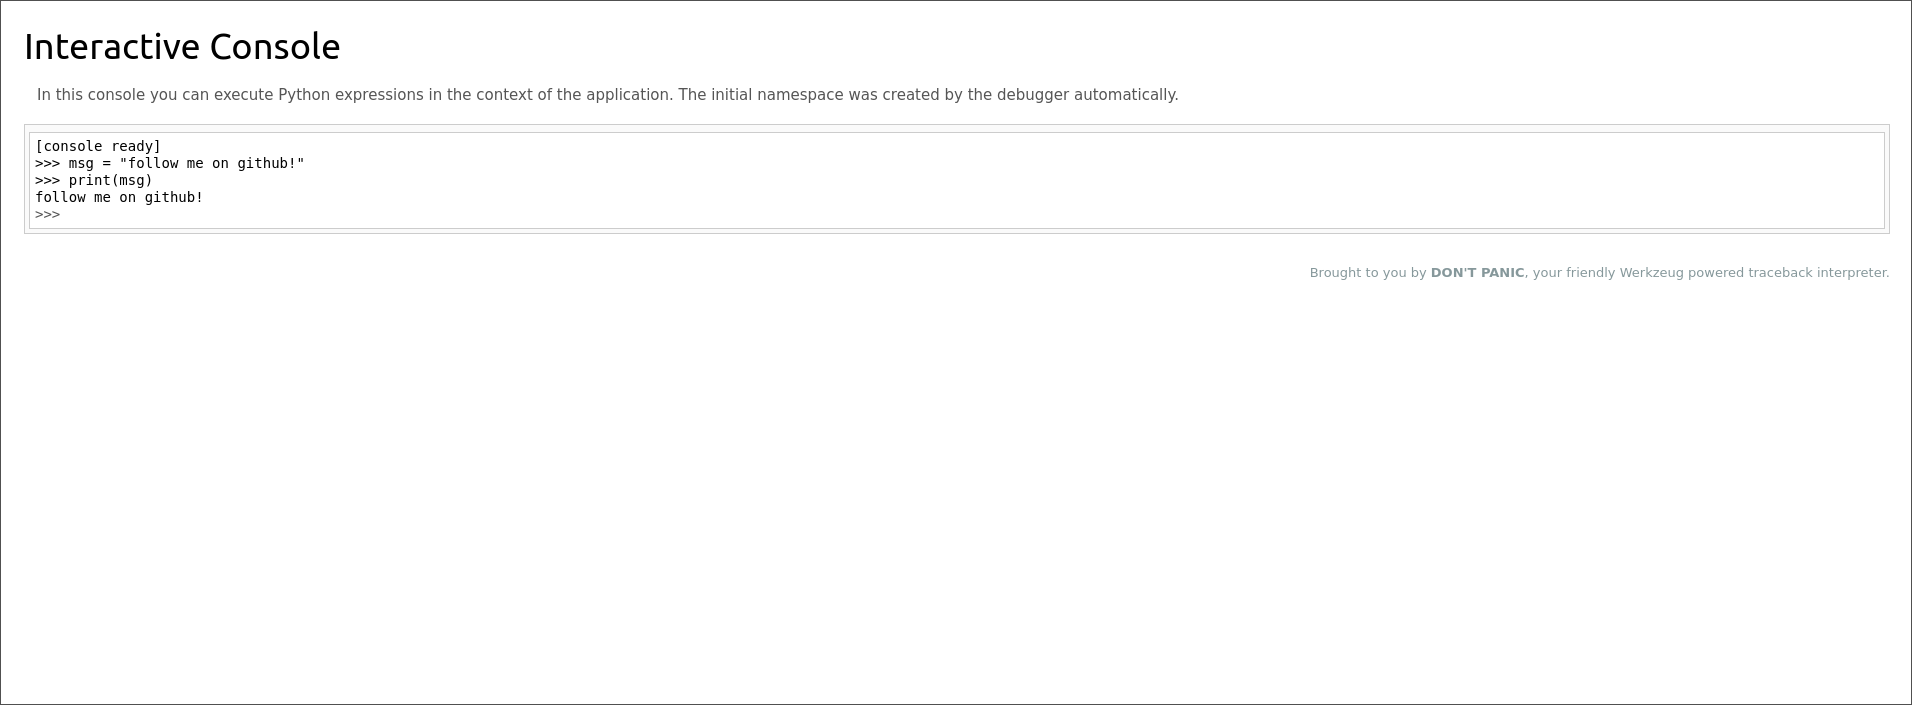Click the word automatically ending the description

(1125, 95)
